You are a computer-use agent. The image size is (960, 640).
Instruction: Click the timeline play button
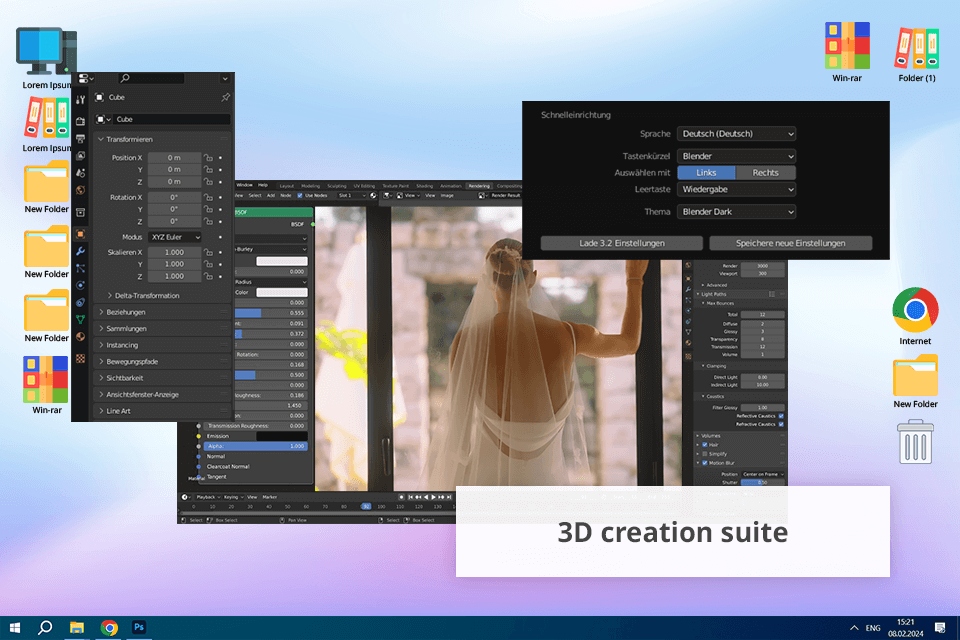[433, 497]
